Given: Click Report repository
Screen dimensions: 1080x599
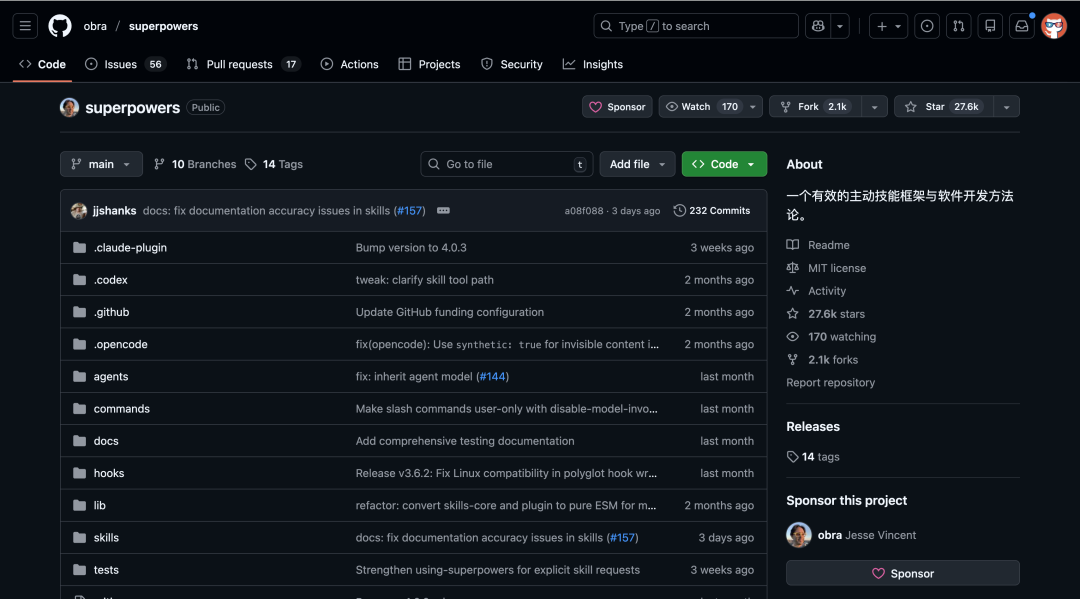Looking at the screenshot, I should click(x=831, y=383).
